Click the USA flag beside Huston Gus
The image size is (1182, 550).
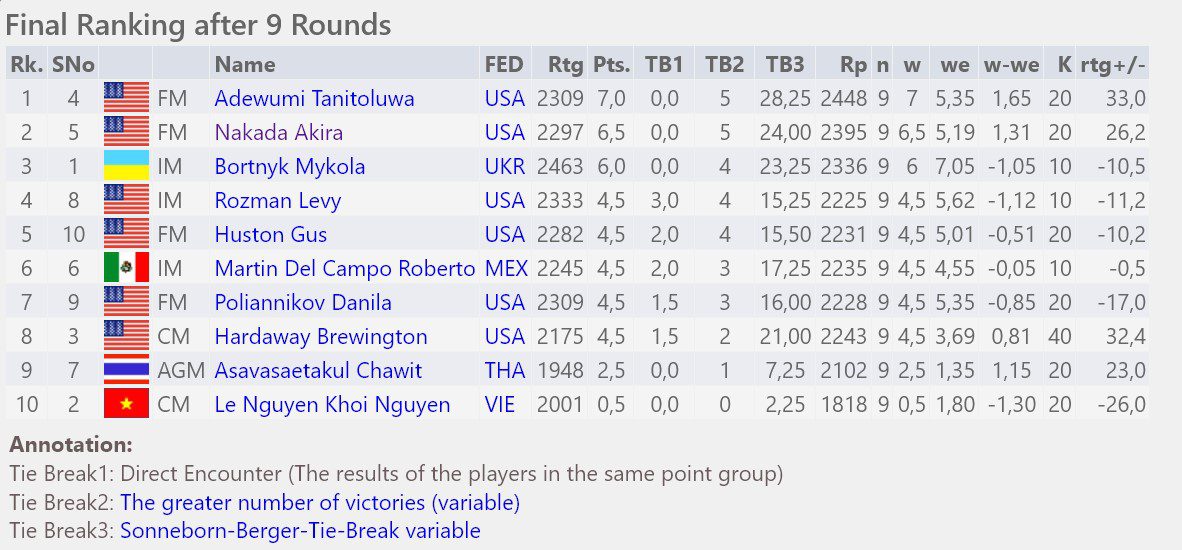point(126,234)
